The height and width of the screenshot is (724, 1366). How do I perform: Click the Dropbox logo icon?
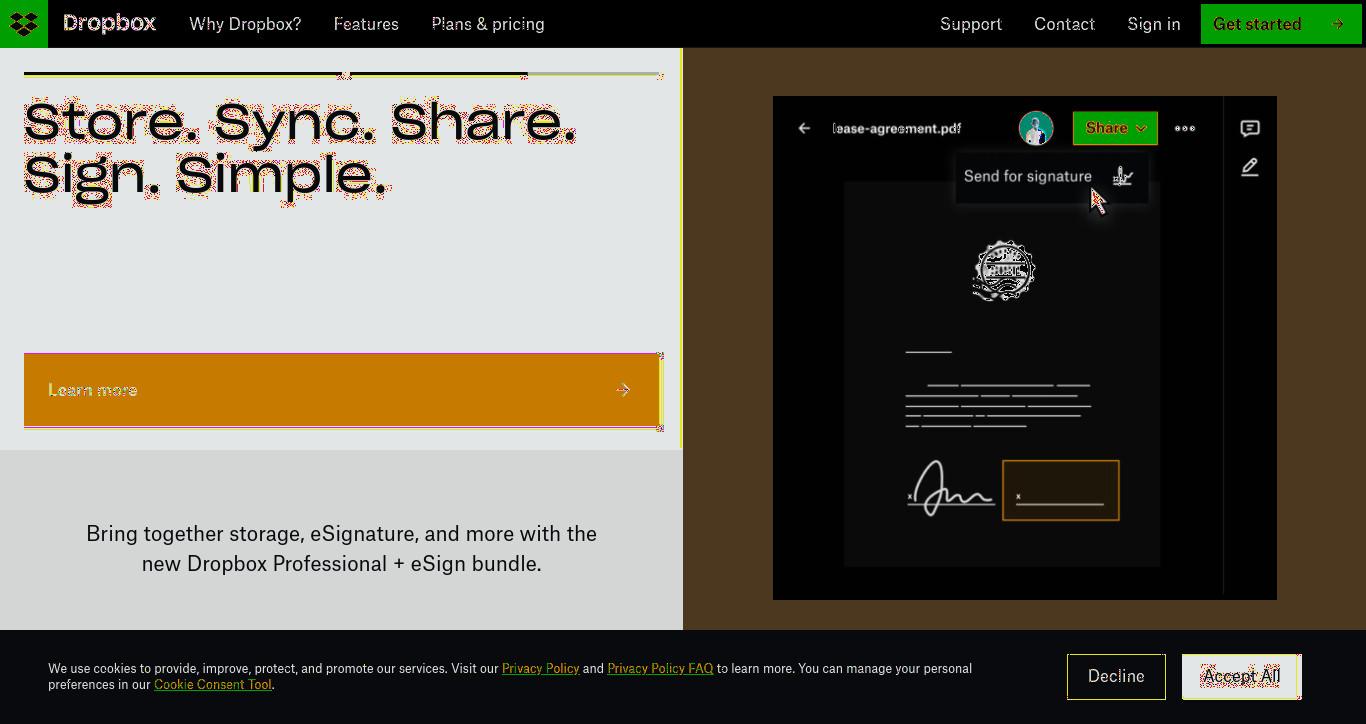pyautogui.click(x=24, y=24)
